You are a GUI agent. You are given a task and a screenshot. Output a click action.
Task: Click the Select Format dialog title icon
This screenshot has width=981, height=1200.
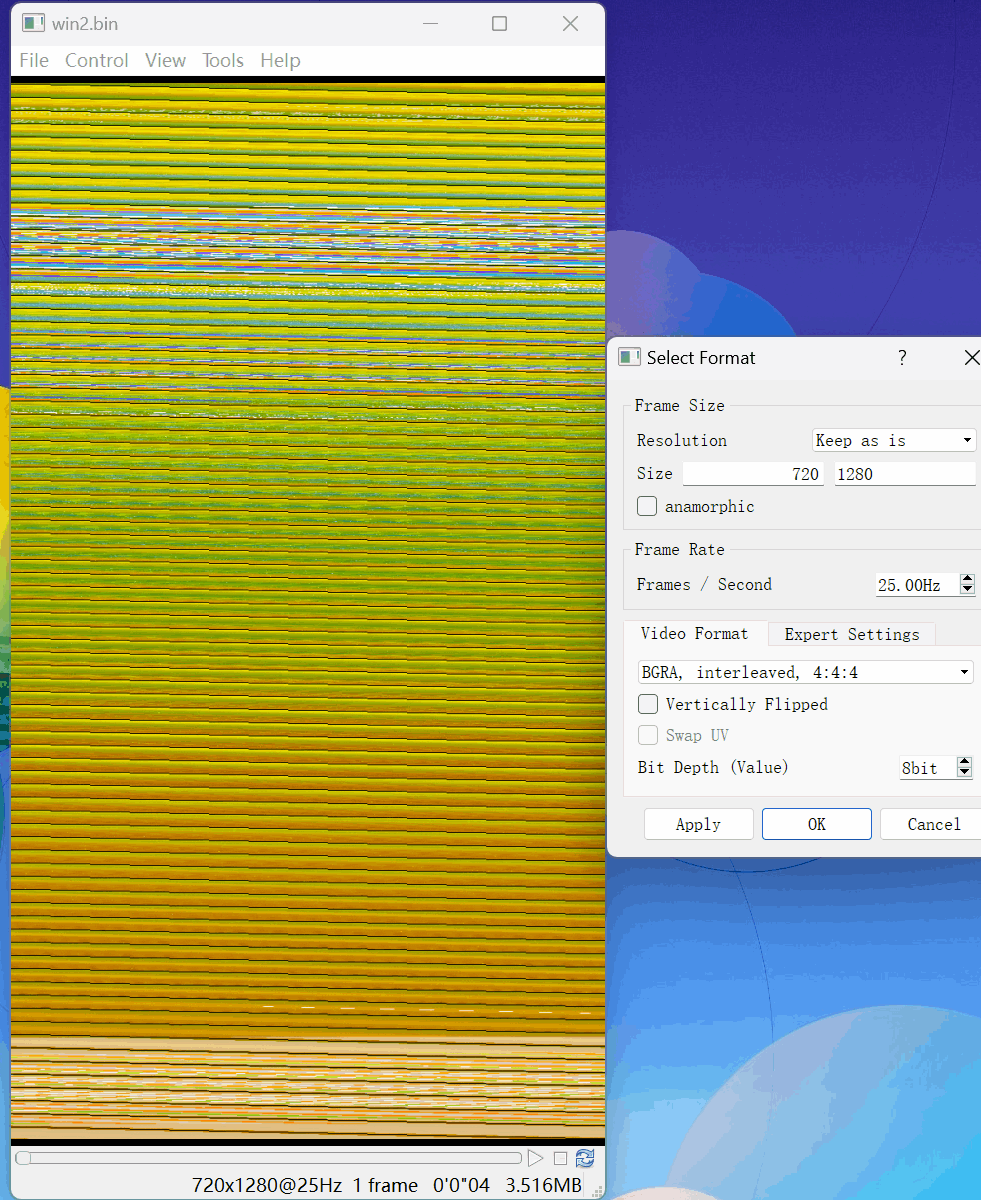tap(629, 357)
